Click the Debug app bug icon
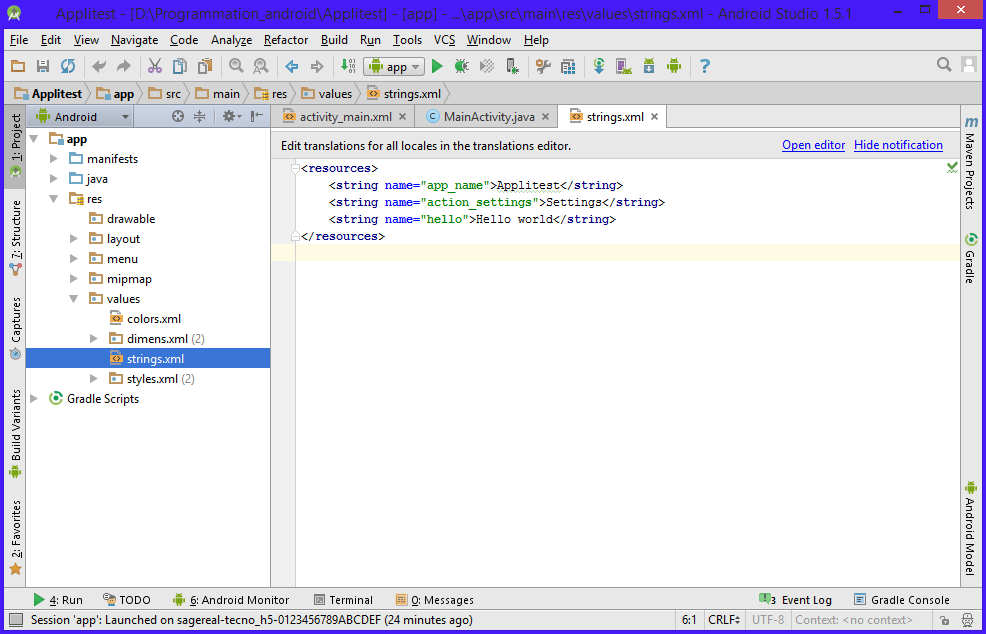This screenshot has width=986, height=634. 462,66
